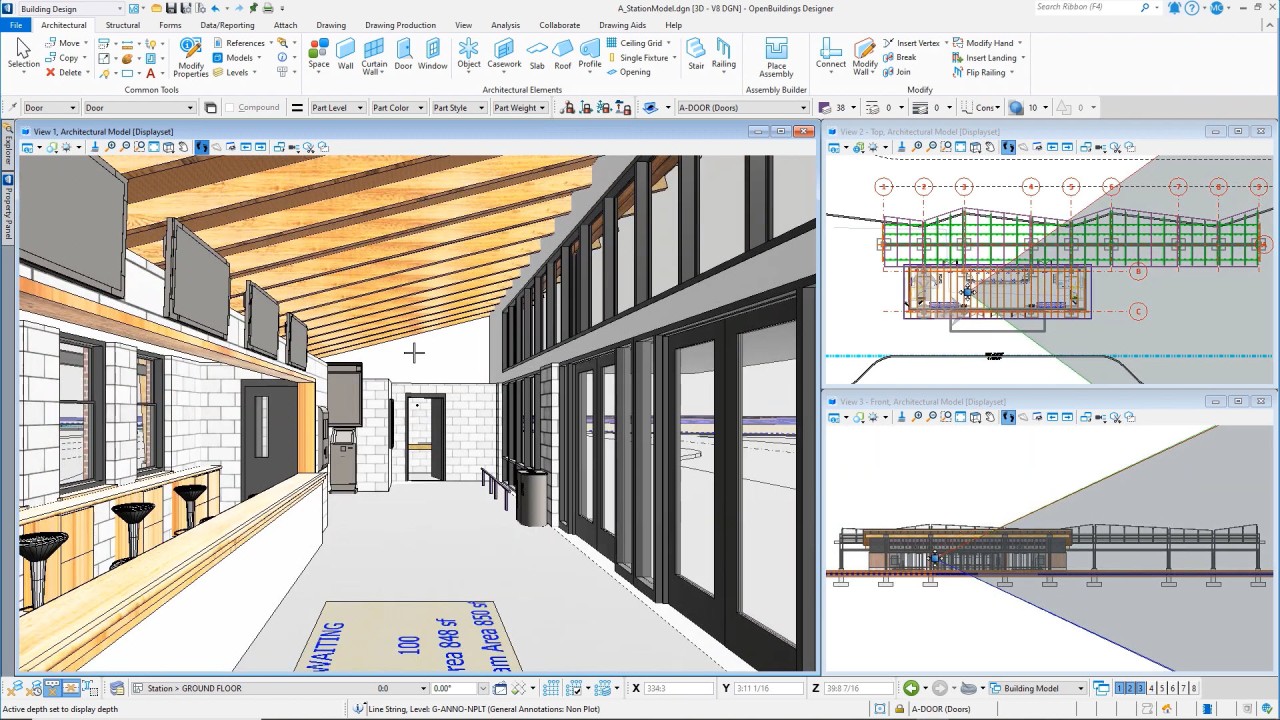Toggle view 4 in view group bar

pyautogui.click(x=1151, y=688)
